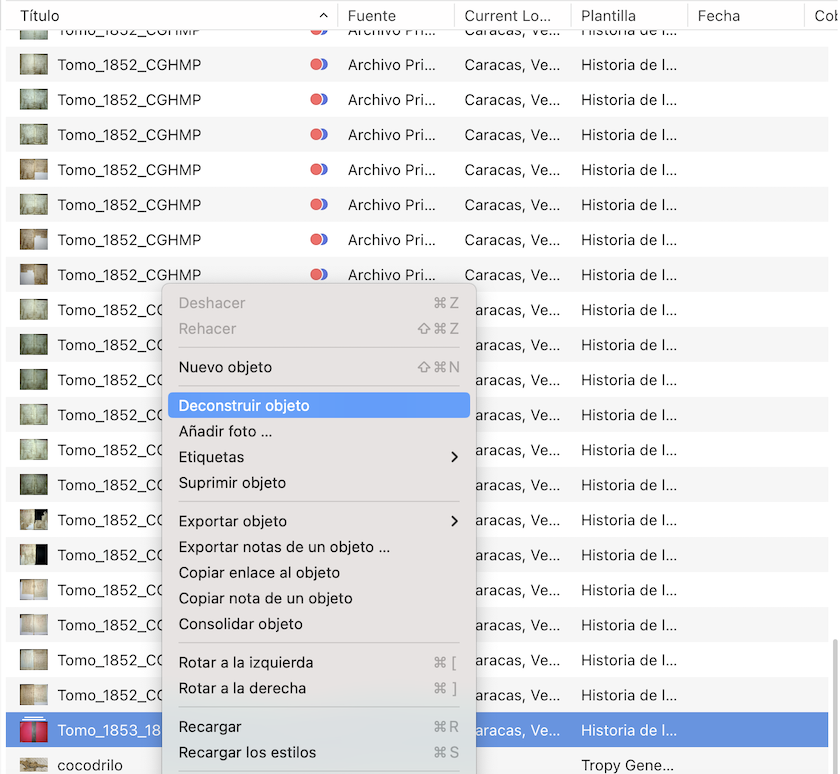
Task: Choose Rotar a la derecha
Action: click(x=242, y=688)
